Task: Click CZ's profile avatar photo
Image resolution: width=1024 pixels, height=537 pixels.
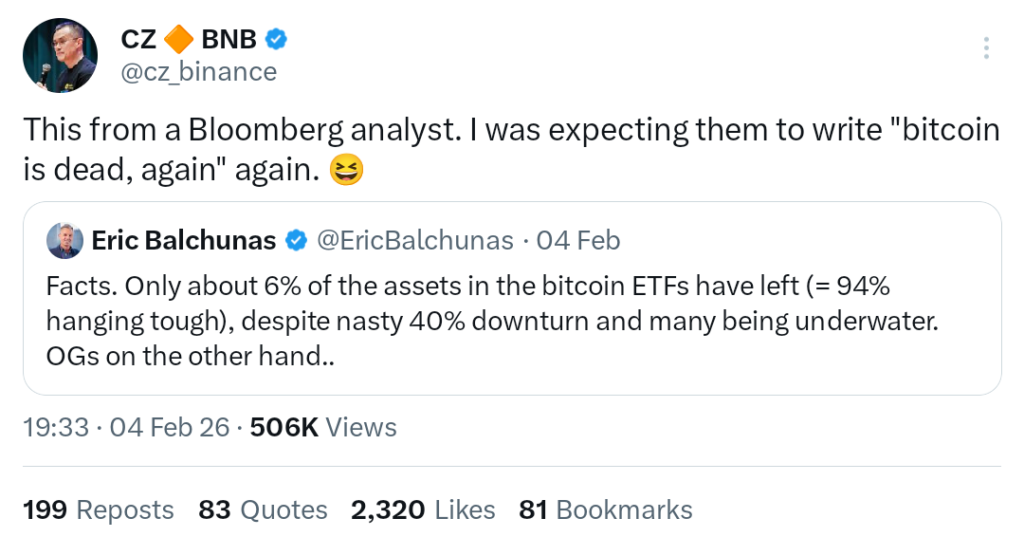Action: tap(60, 55)
